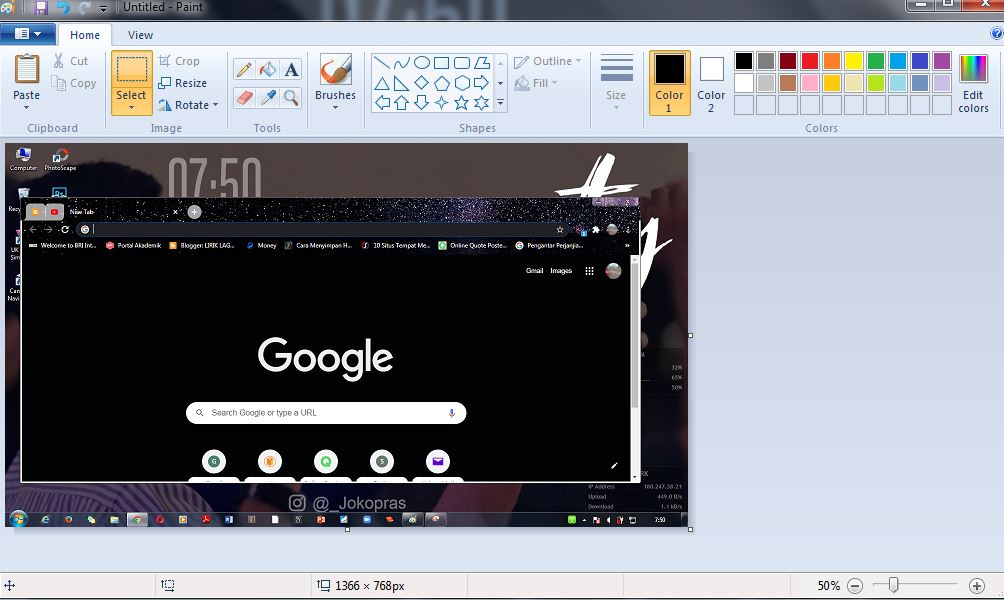Screen dimensions: 1004x600
Task: Choose the Left arrow shape
Action: coord(382,102)
